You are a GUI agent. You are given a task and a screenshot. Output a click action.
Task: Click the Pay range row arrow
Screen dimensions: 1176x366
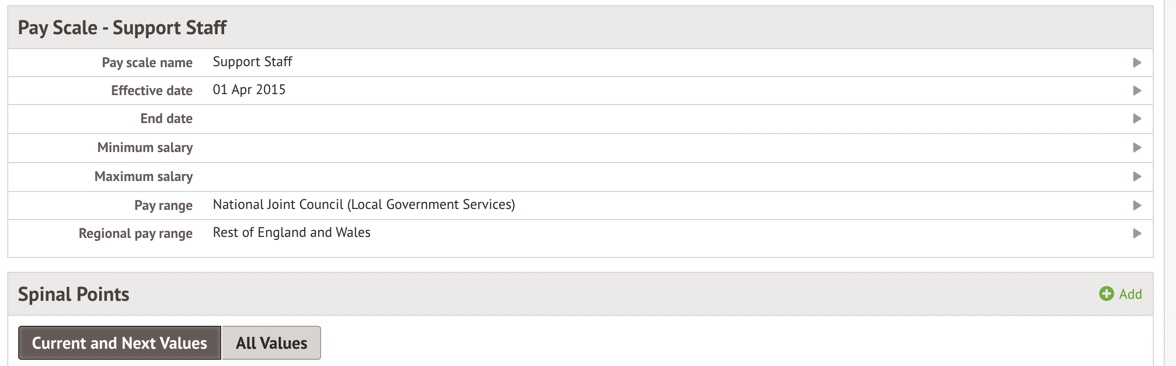pyautogui.click(x=1137, y=206)
